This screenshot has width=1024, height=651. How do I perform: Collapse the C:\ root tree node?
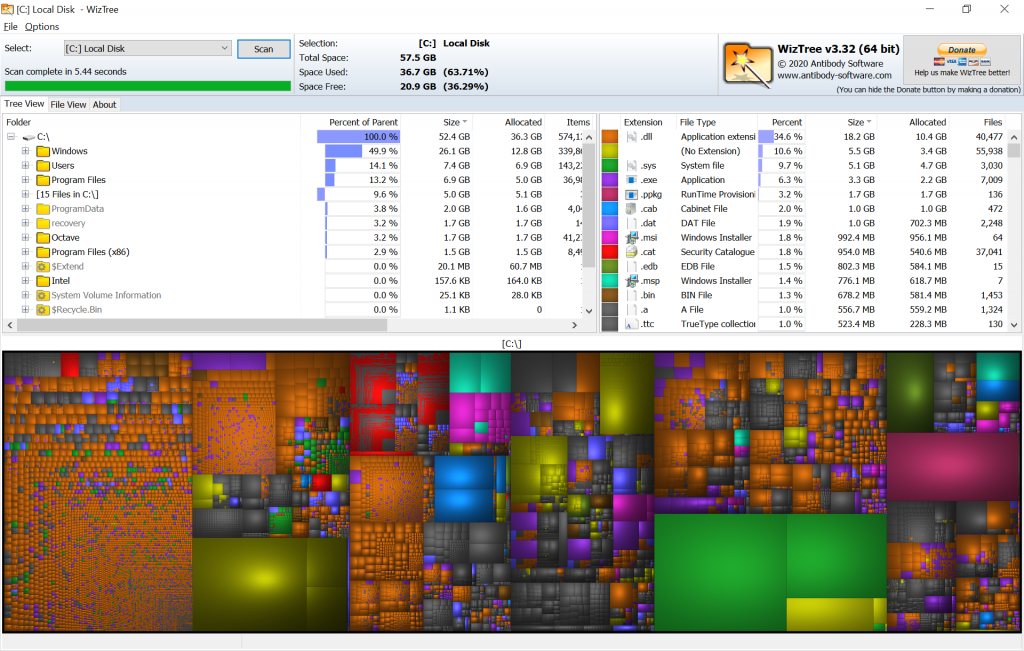pyautogui.click(x=12, y=136)
